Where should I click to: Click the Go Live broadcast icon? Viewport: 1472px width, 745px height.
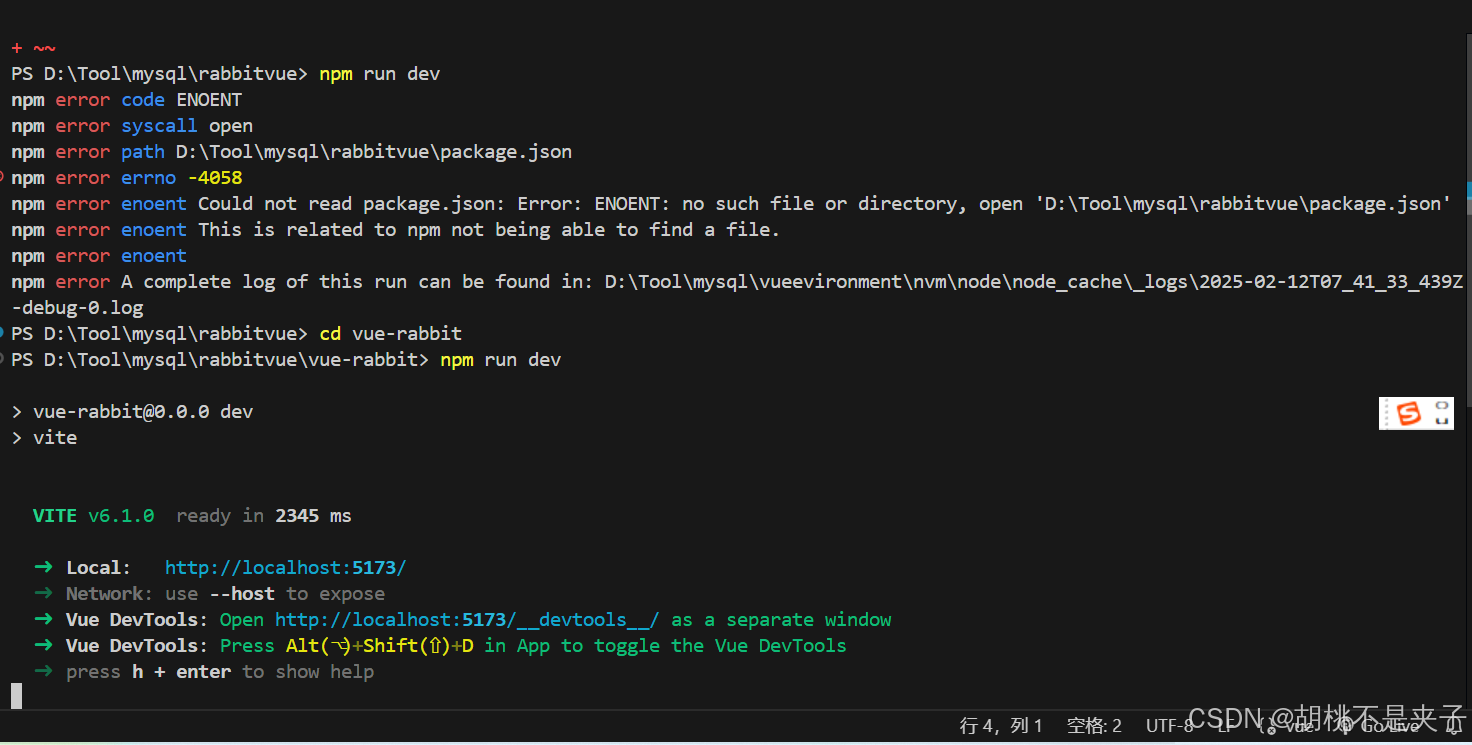tap(1346, 728)
